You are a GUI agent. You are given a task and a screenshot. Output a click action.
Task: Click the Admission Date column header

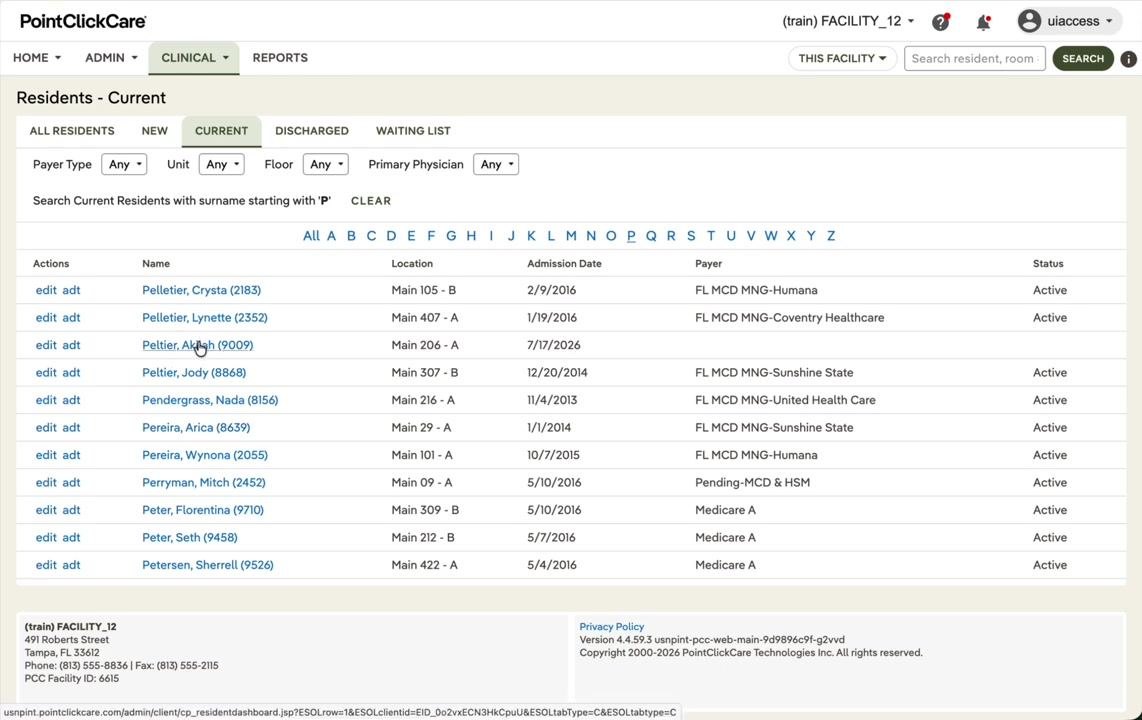pos(564,264)
